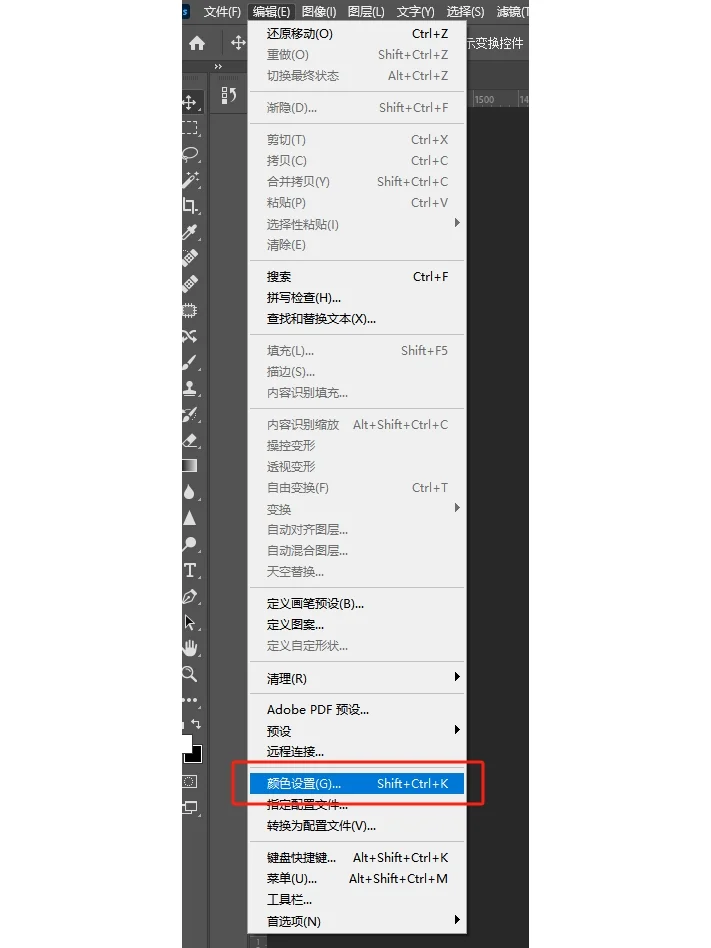Select the Sharpen triangle tool
The width and height of the screenshot is (711, 948).
(x=190, y=518)
